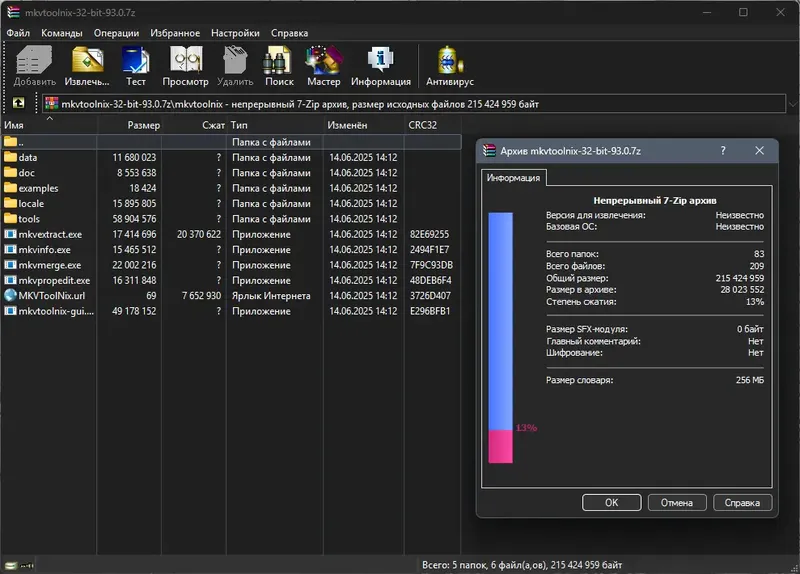The height and width of the screenshot is (574, 800).
Task: Sort list by the Имя column header
Action: pyautogui.click(x=14, y=125)
